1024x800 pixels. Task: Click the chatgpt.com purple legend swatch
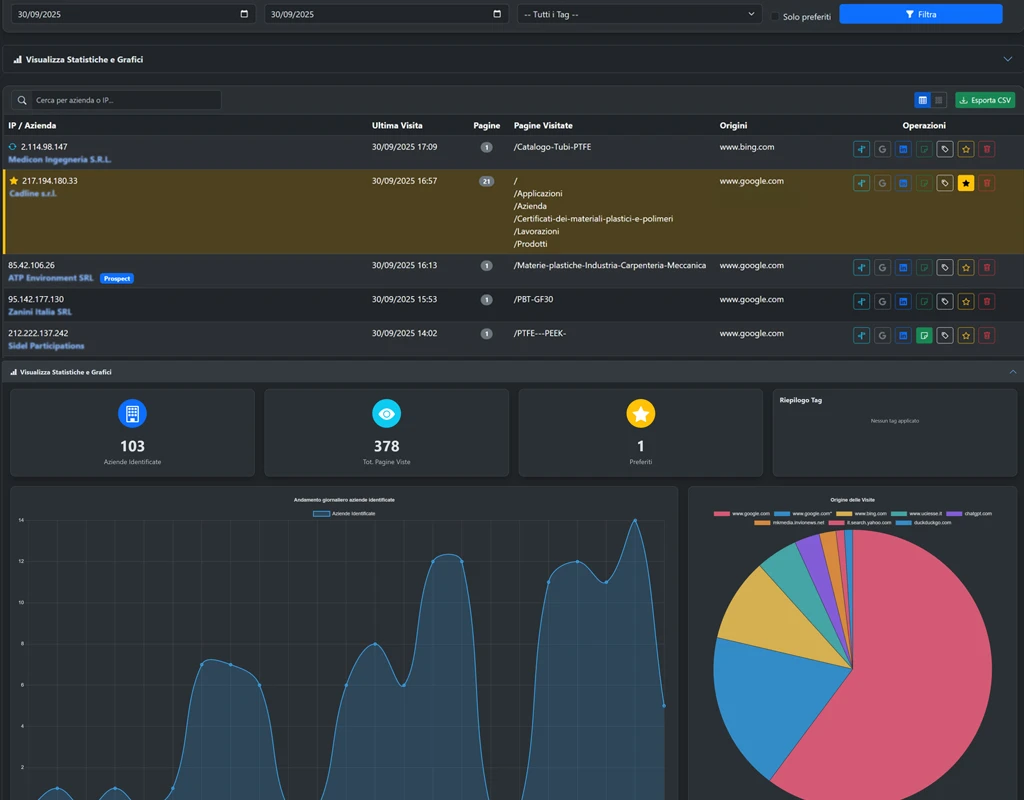click(x=953, y=514)
